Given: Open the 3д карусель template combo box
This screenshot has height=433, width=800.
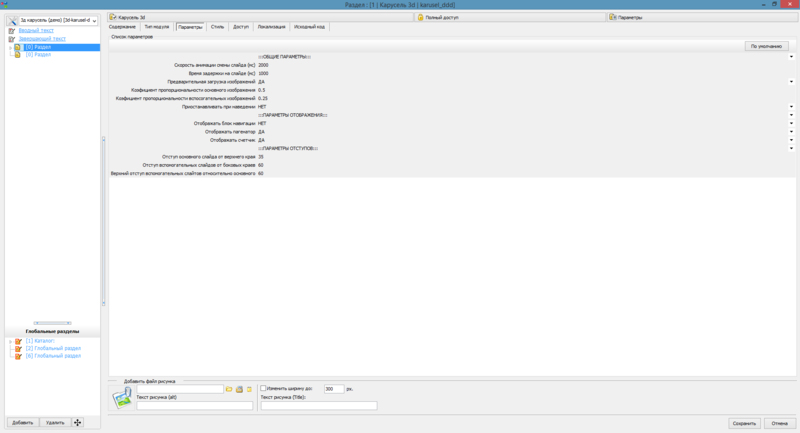Looking at the screenshot, I should click(58, 20).
